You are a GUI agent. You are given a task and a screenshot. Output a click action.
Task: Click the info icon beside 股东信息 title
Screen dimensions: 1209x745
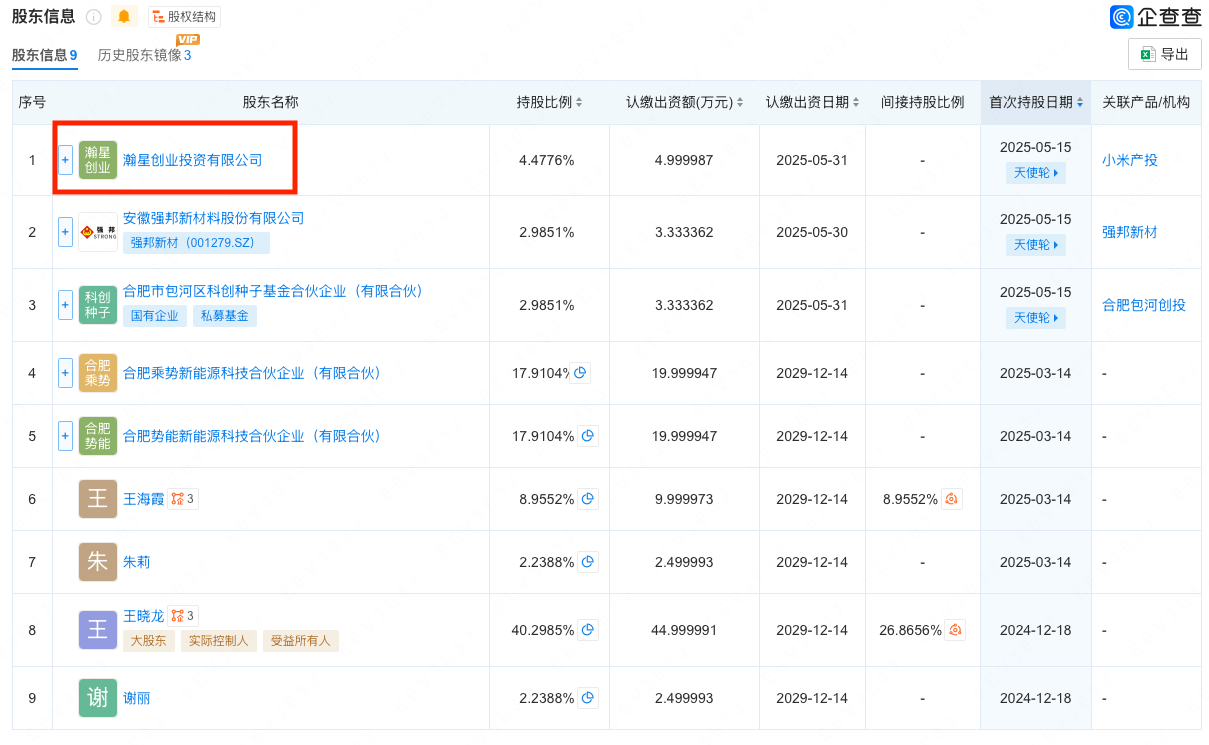(94, 17)
